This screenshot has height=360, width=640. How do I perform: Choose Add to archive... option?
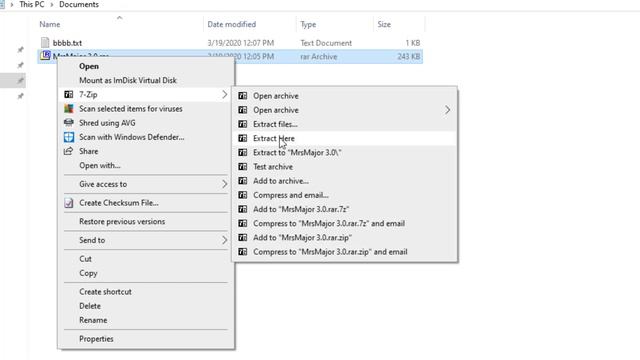[281, 181]
